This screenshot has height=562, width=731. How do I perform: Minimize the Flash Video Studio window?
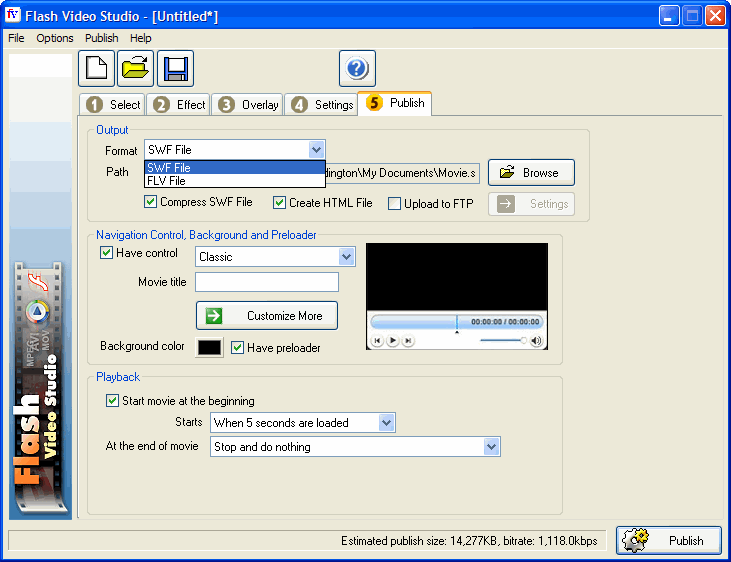tap(669, 16)
